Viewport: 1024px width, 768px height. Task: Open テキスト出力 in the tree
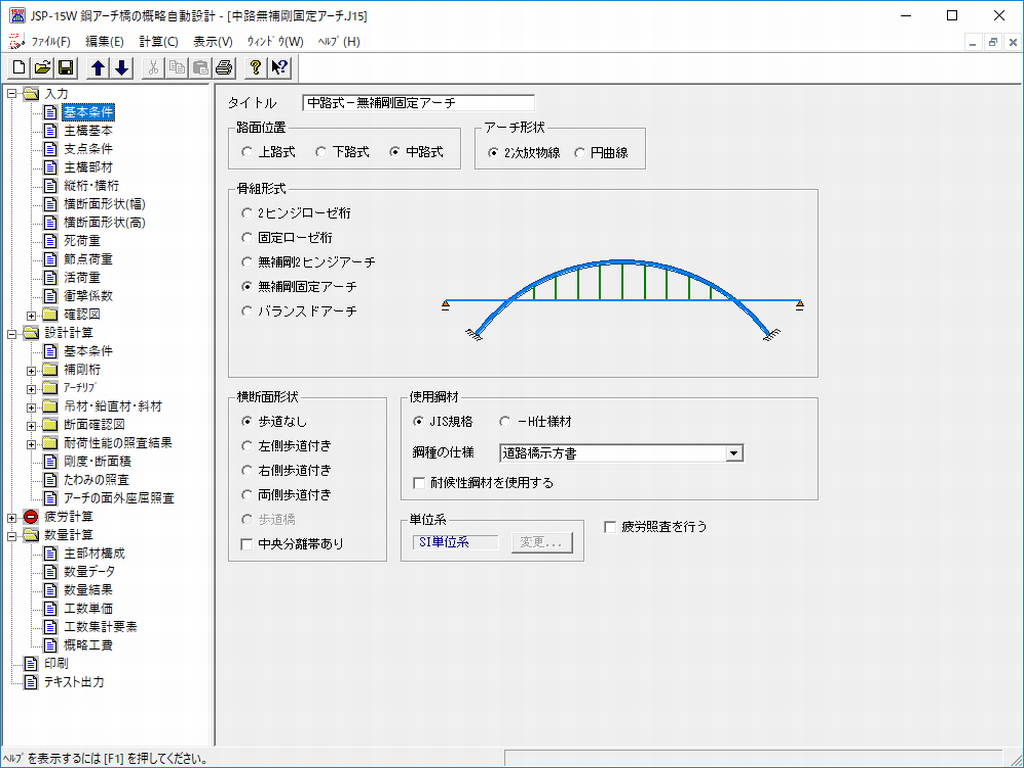point(73,682)
